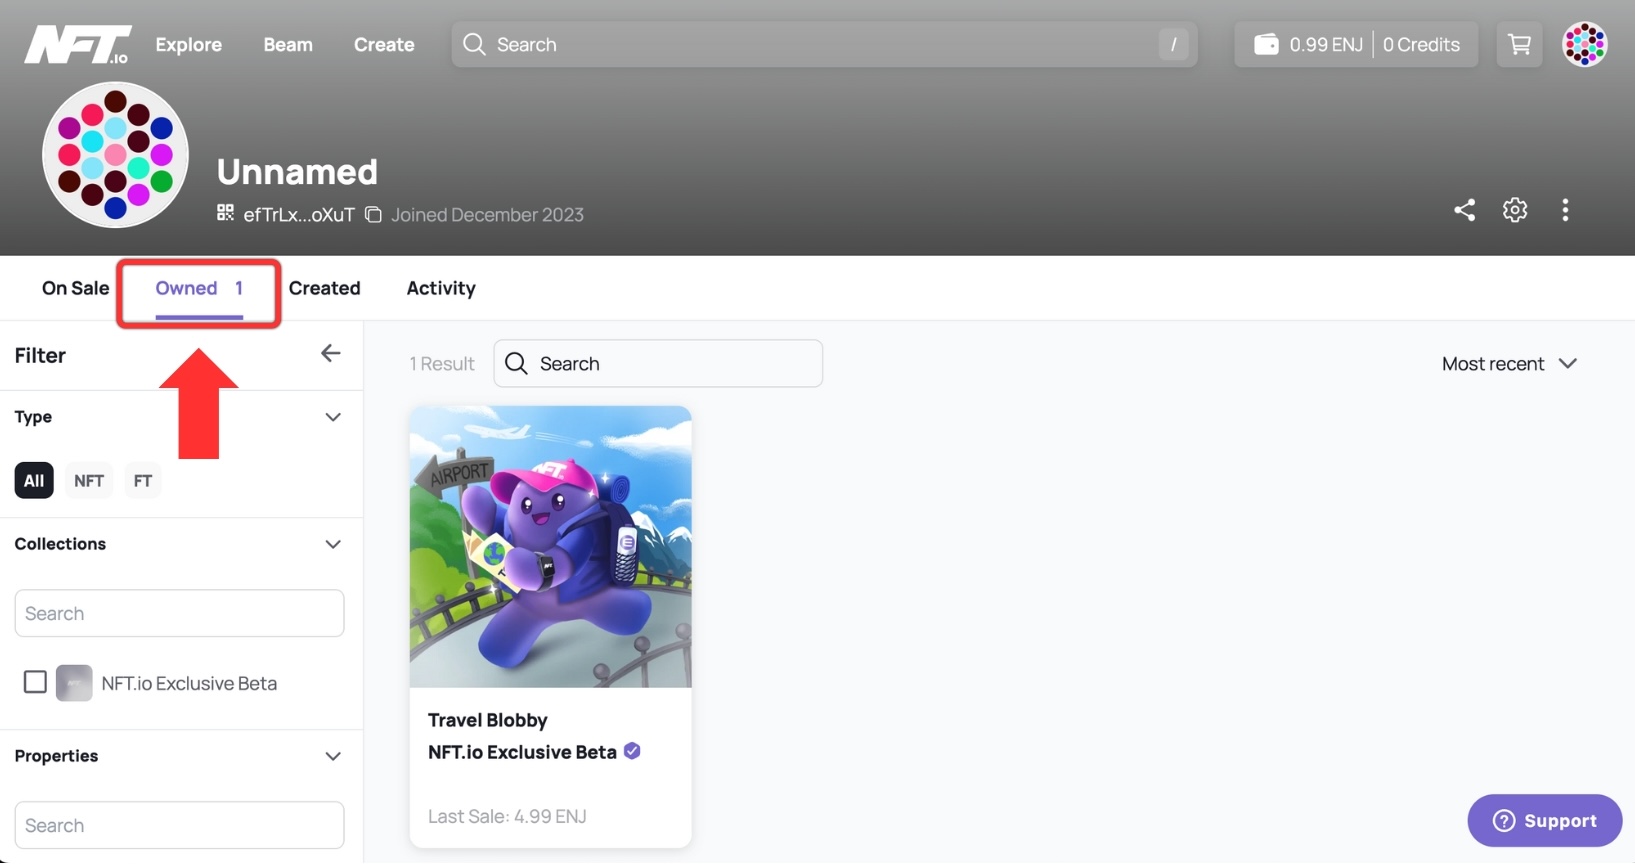Open the three-dot more options menu

(1565, 210)
